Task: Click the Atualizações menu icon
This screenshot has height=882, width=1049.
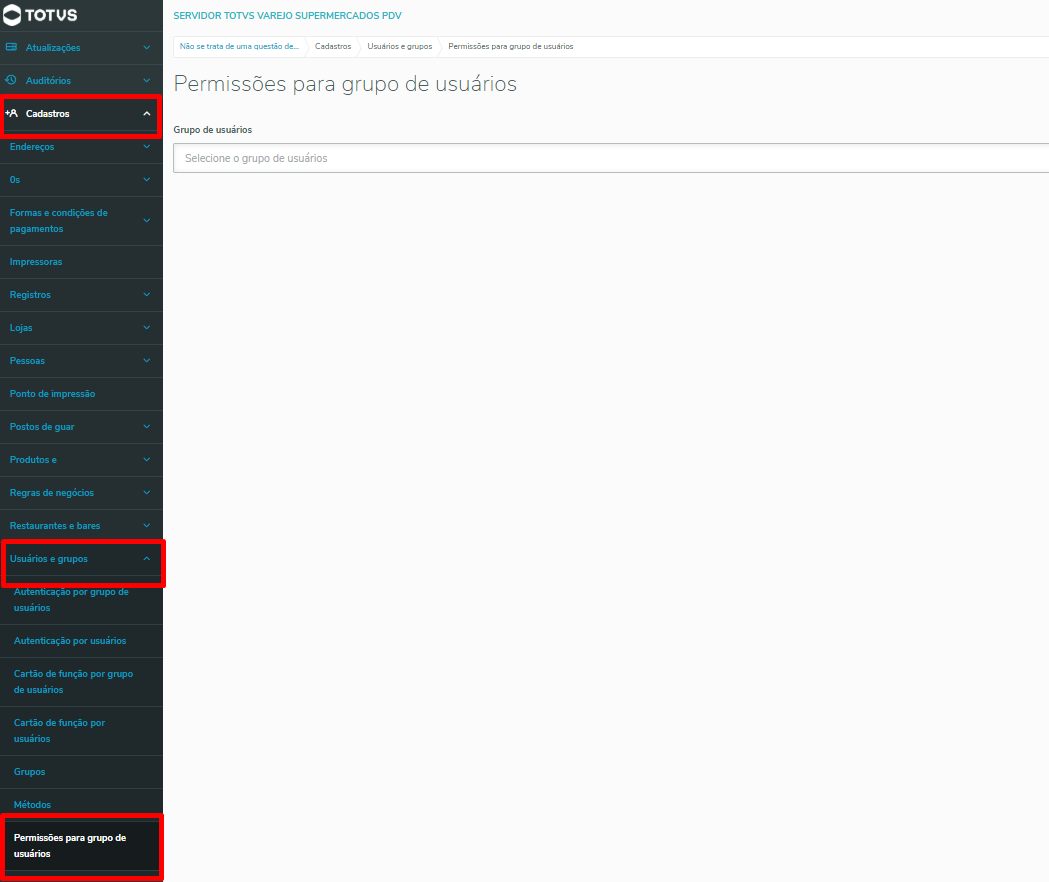Action: [11, 47]
